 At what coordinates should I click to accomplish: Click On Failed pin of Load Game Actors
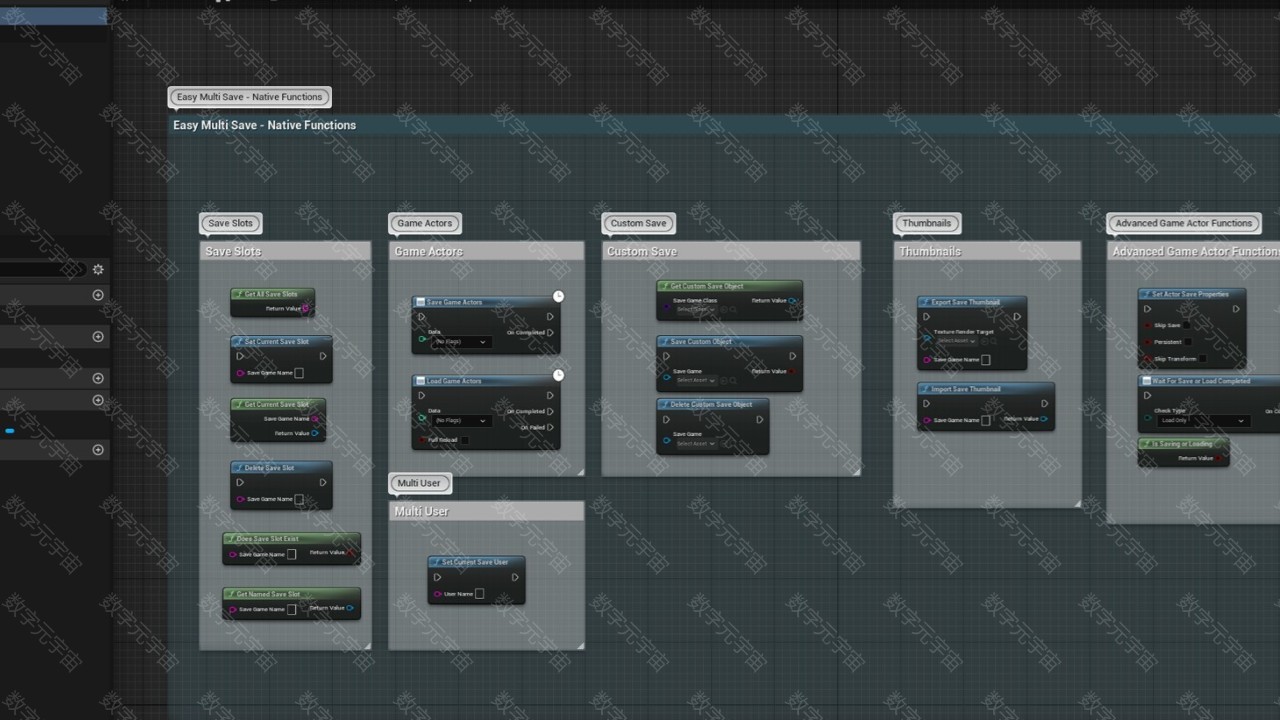[550, 427]
